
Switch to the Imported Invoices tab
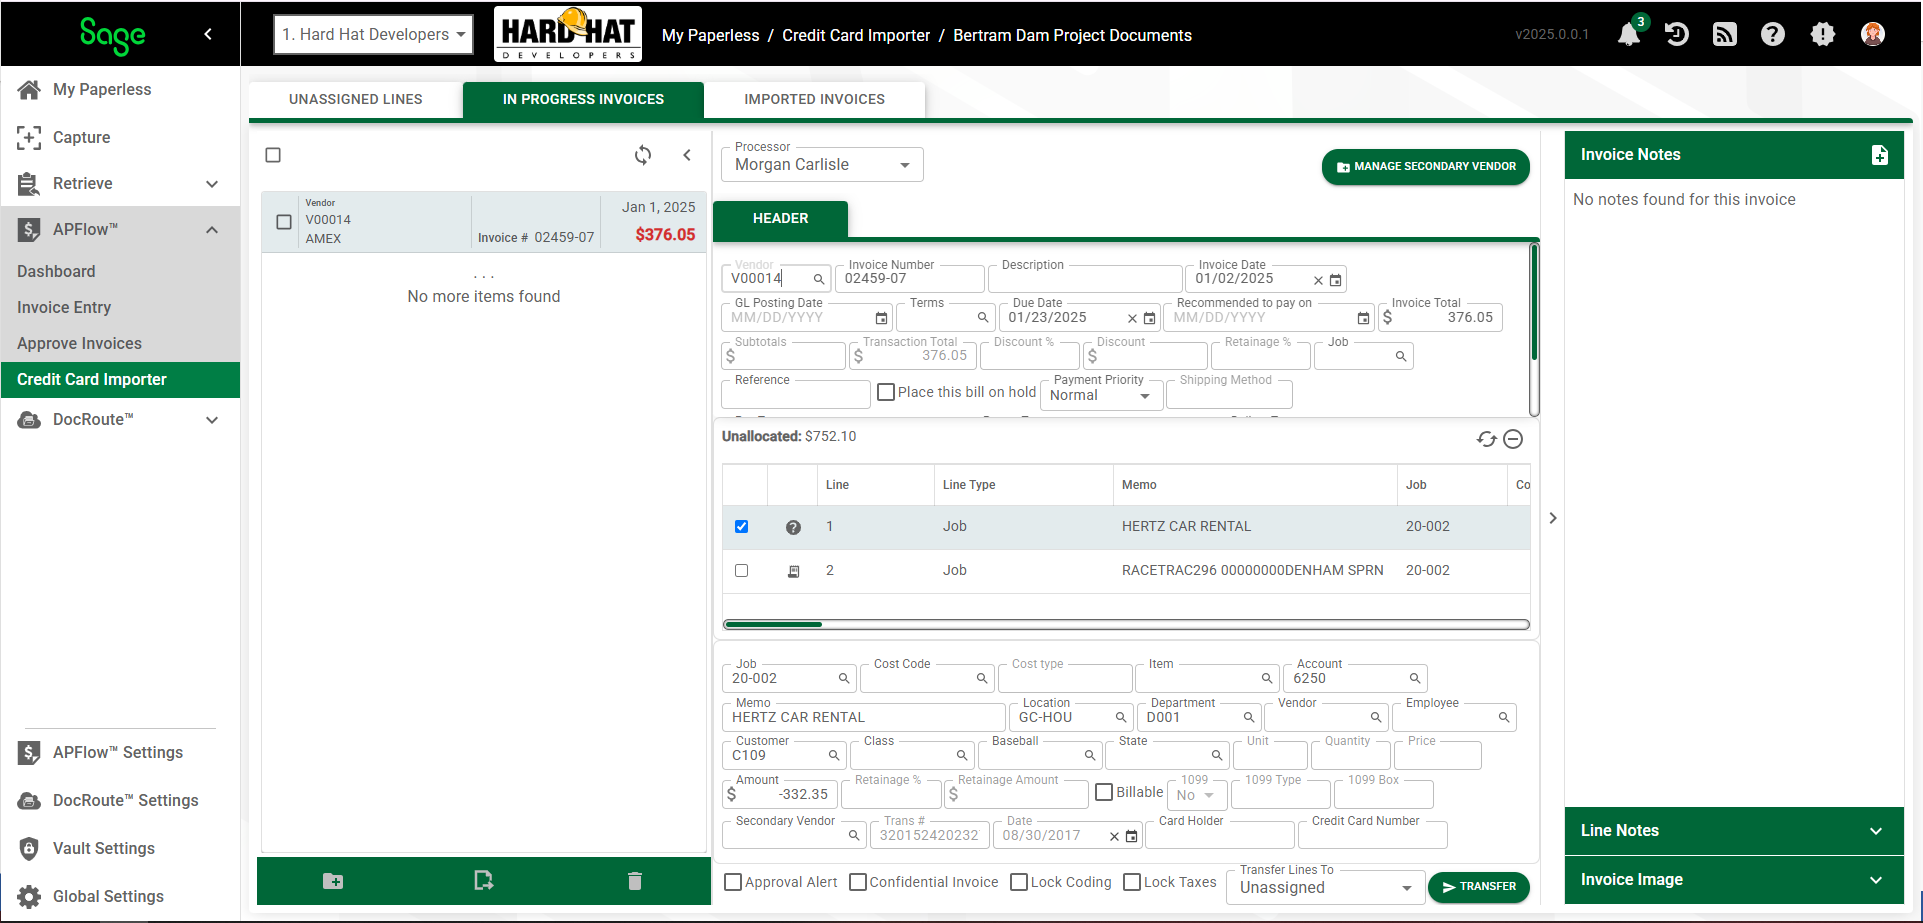click(814, 99)
